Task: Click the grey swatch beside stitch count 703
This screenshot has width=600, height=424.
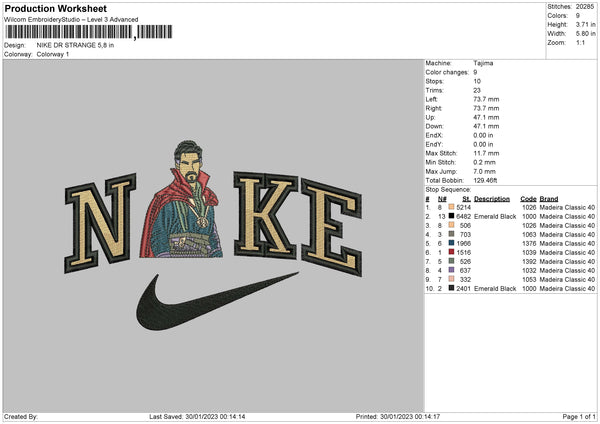Action: click(x=451, y=234)
